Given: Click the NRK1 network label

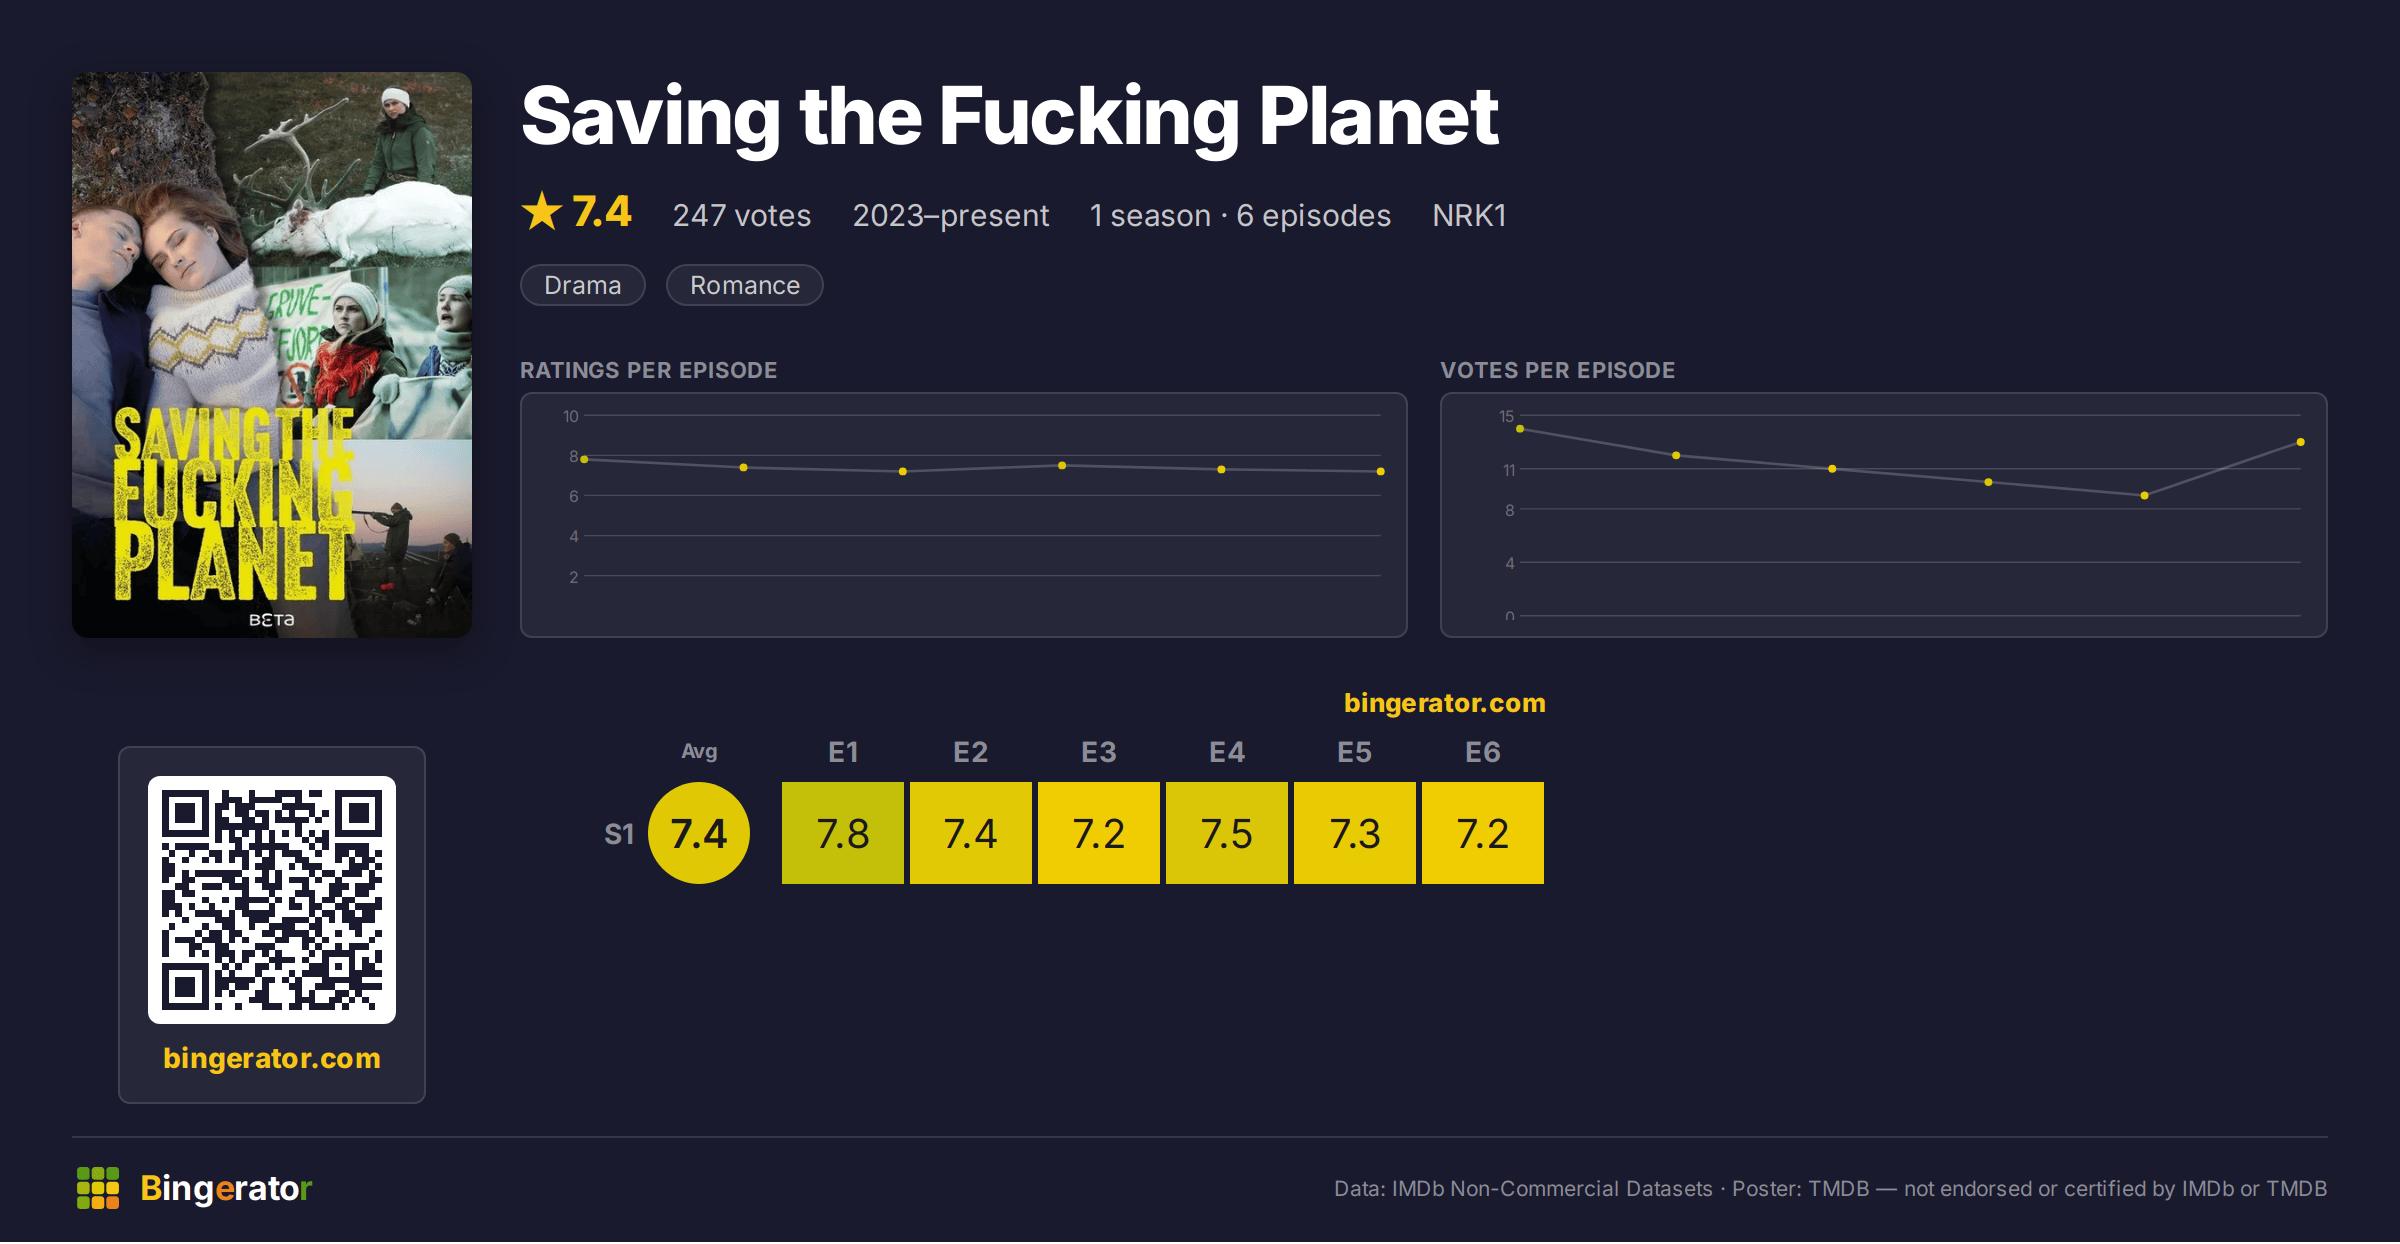Looking at the screenshot, I should 1469,215.
